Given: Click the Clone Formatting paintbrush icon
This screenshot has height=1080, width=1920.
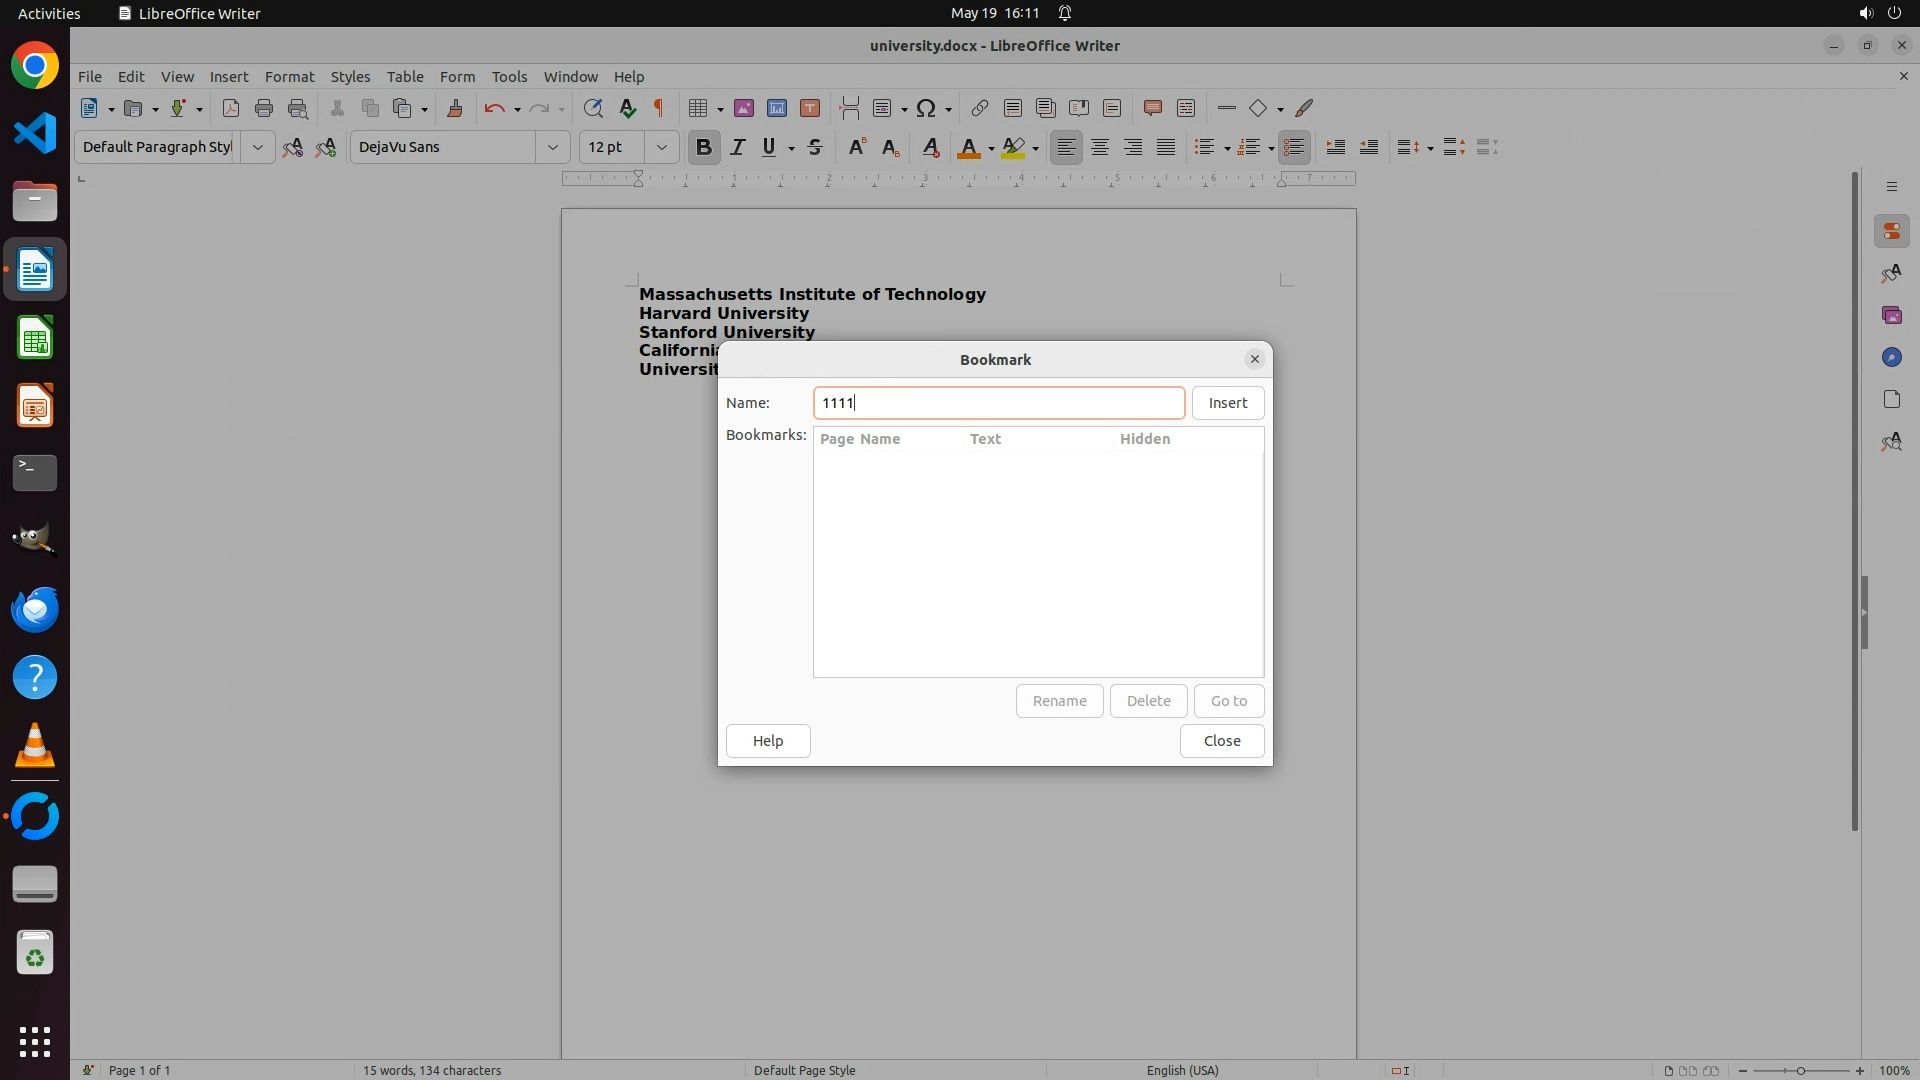Looking at the screenshot, I should pos(455,108).
